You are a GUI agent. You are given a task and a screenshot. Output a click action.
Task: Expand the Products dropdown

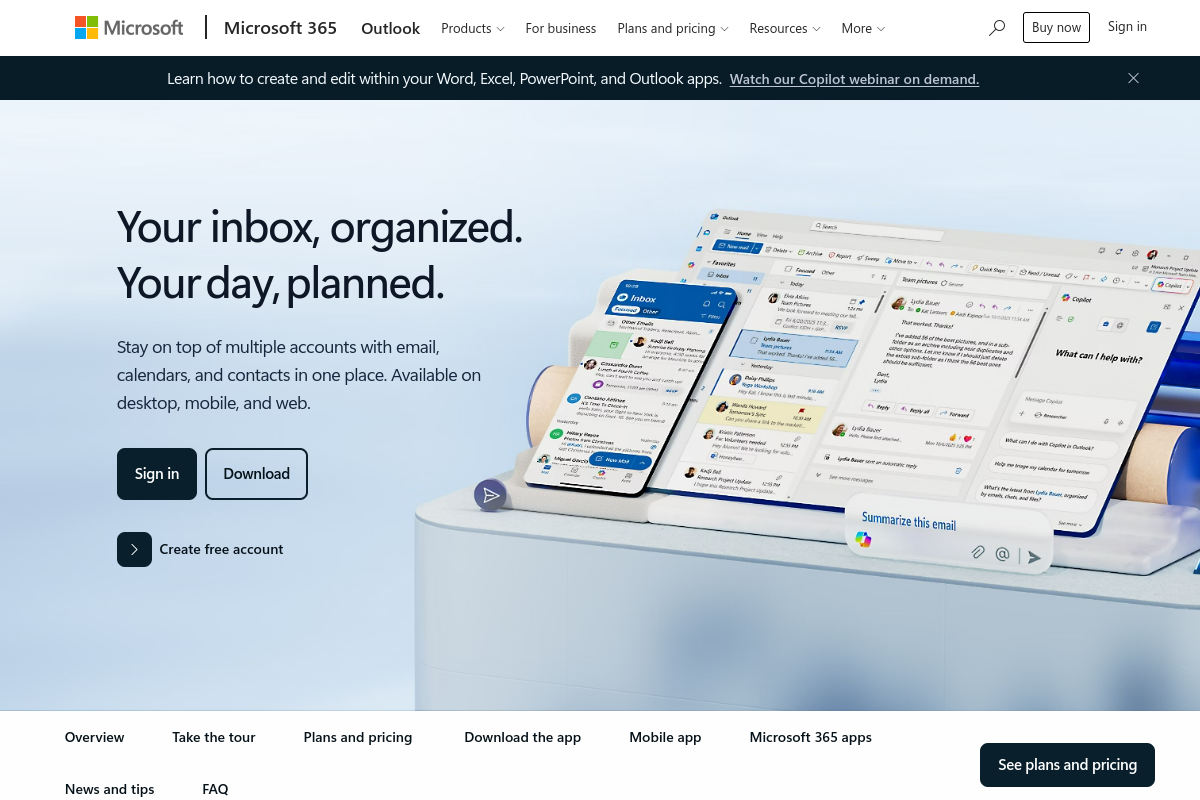point(472,28)
